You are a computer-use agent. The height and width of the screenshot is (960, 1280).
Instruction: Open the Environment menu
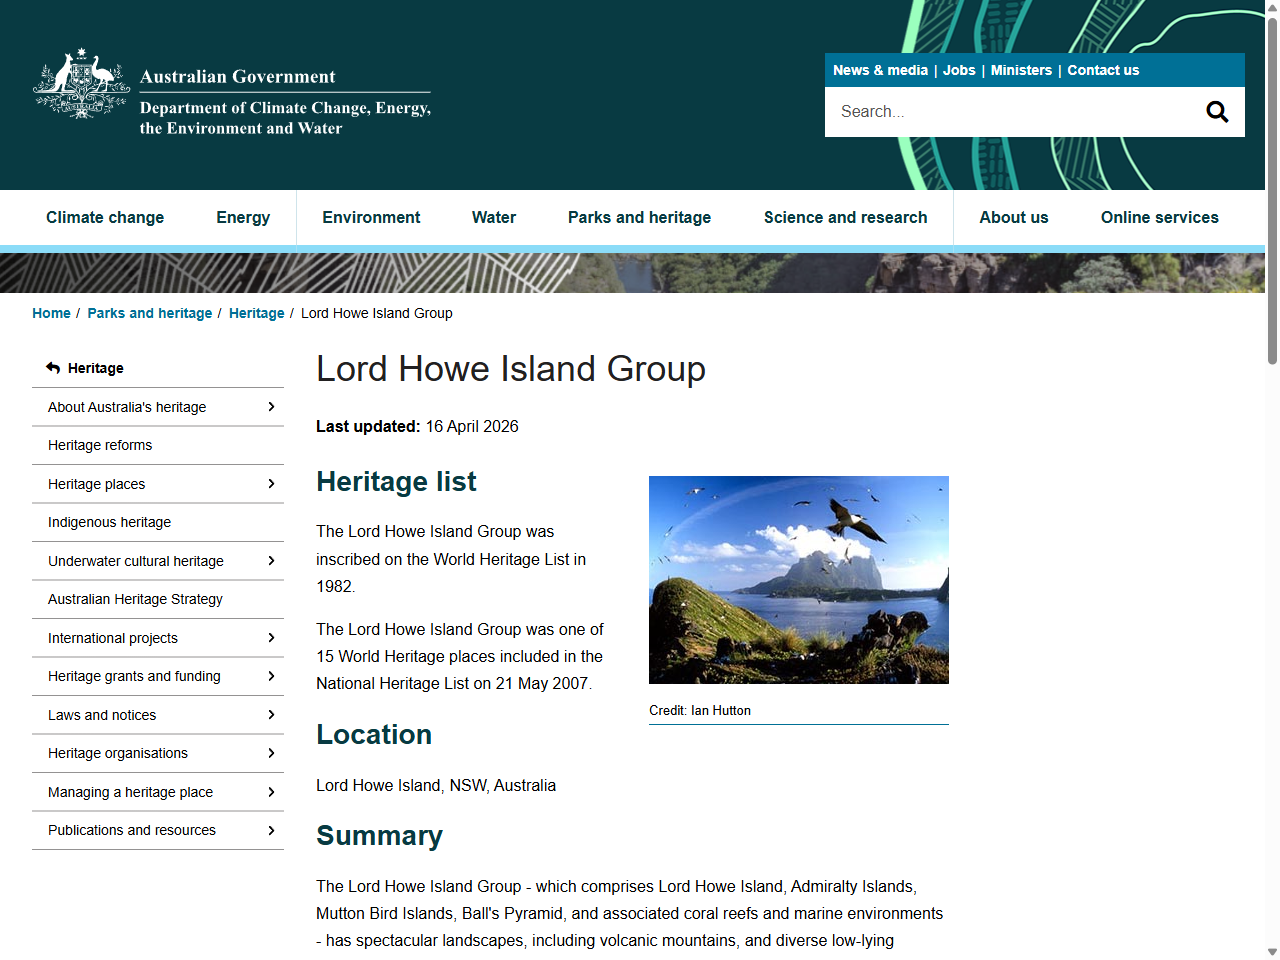pos(371,217)
